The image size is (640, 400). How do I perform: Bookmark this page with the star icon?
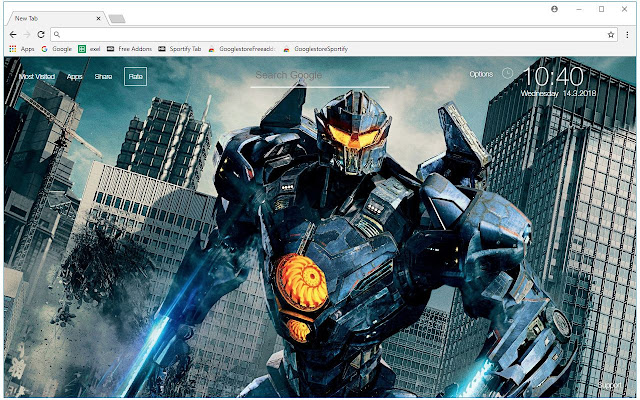click(x=611, y=35)
